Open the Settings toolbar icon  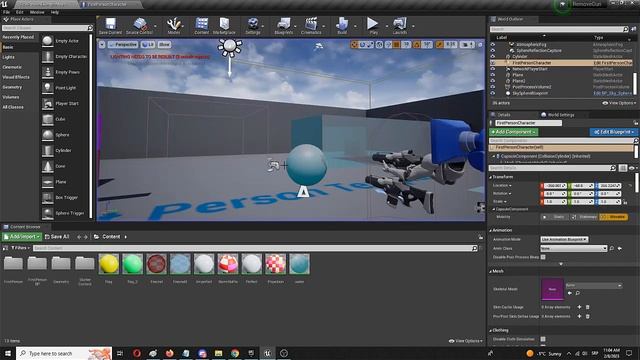tap(253, 24)
